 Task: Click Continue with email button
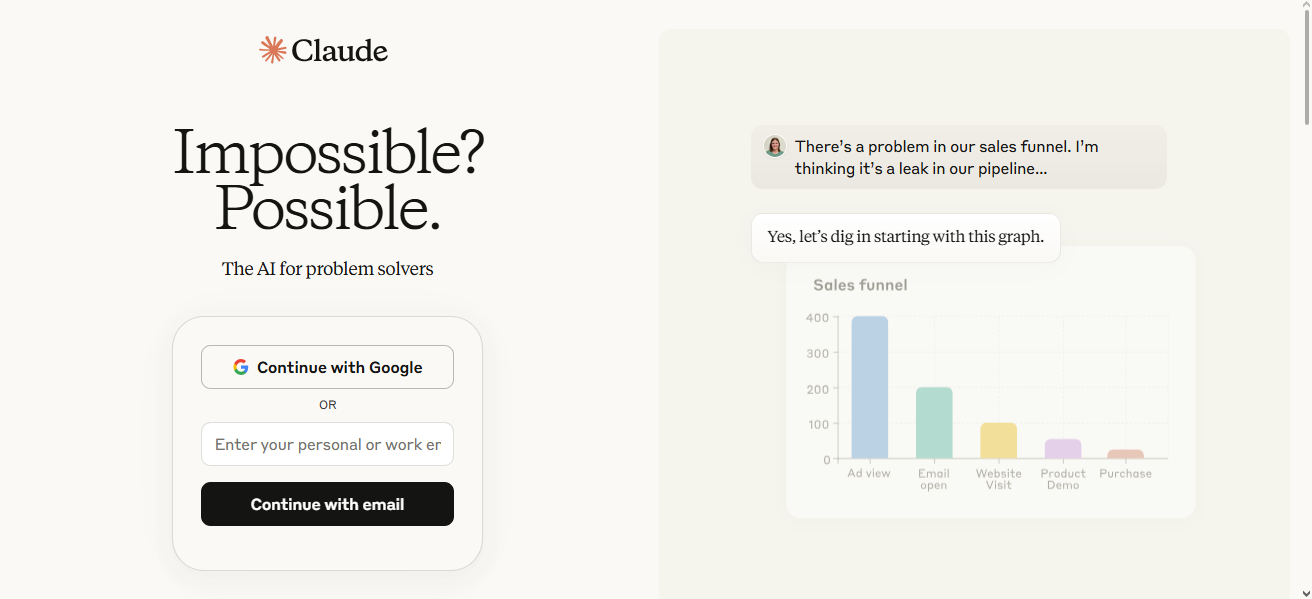(327, 504)
